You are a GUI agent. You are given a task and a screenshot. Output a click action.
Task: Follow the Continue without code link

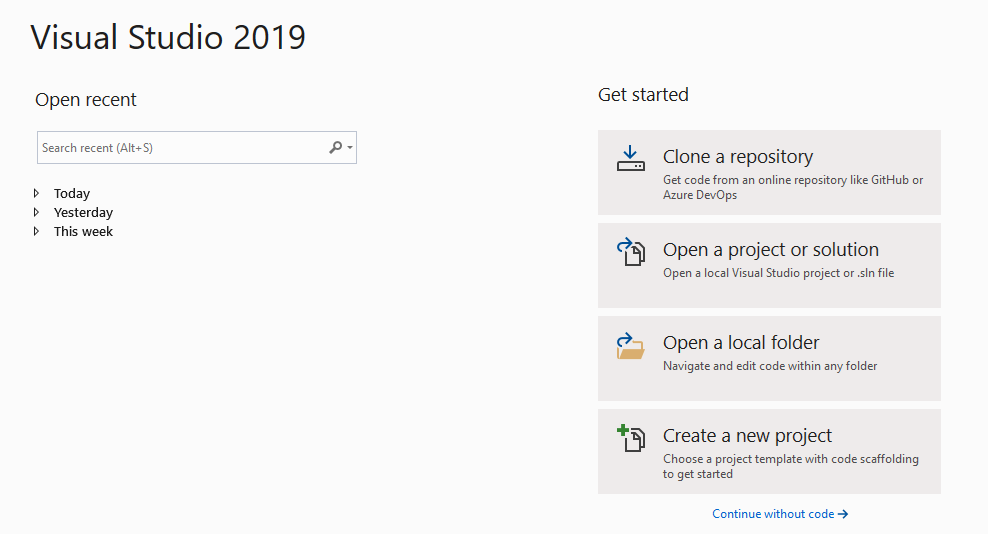pyautogui.click(x=773, y=514)
